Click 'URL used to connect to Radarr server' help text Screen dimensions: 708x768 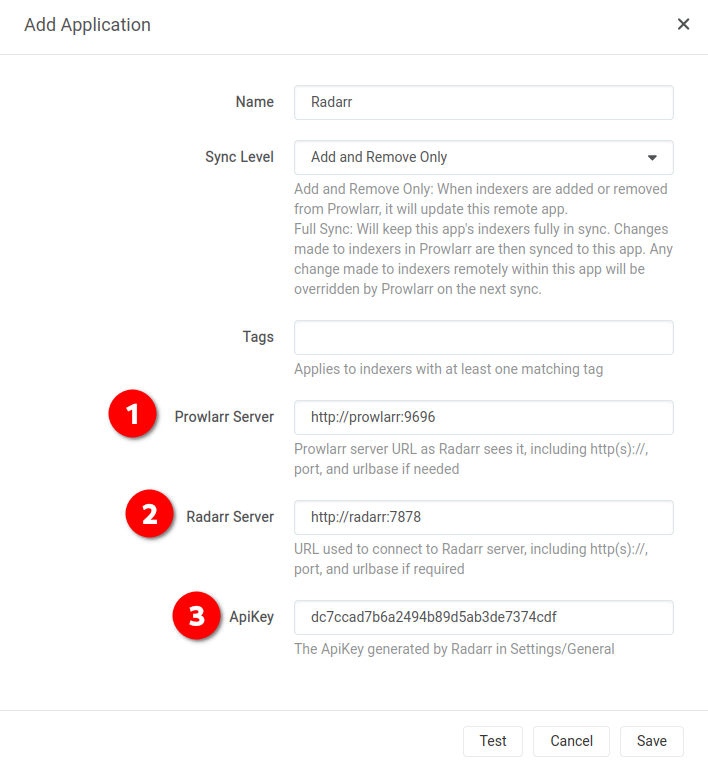(471, 559)
